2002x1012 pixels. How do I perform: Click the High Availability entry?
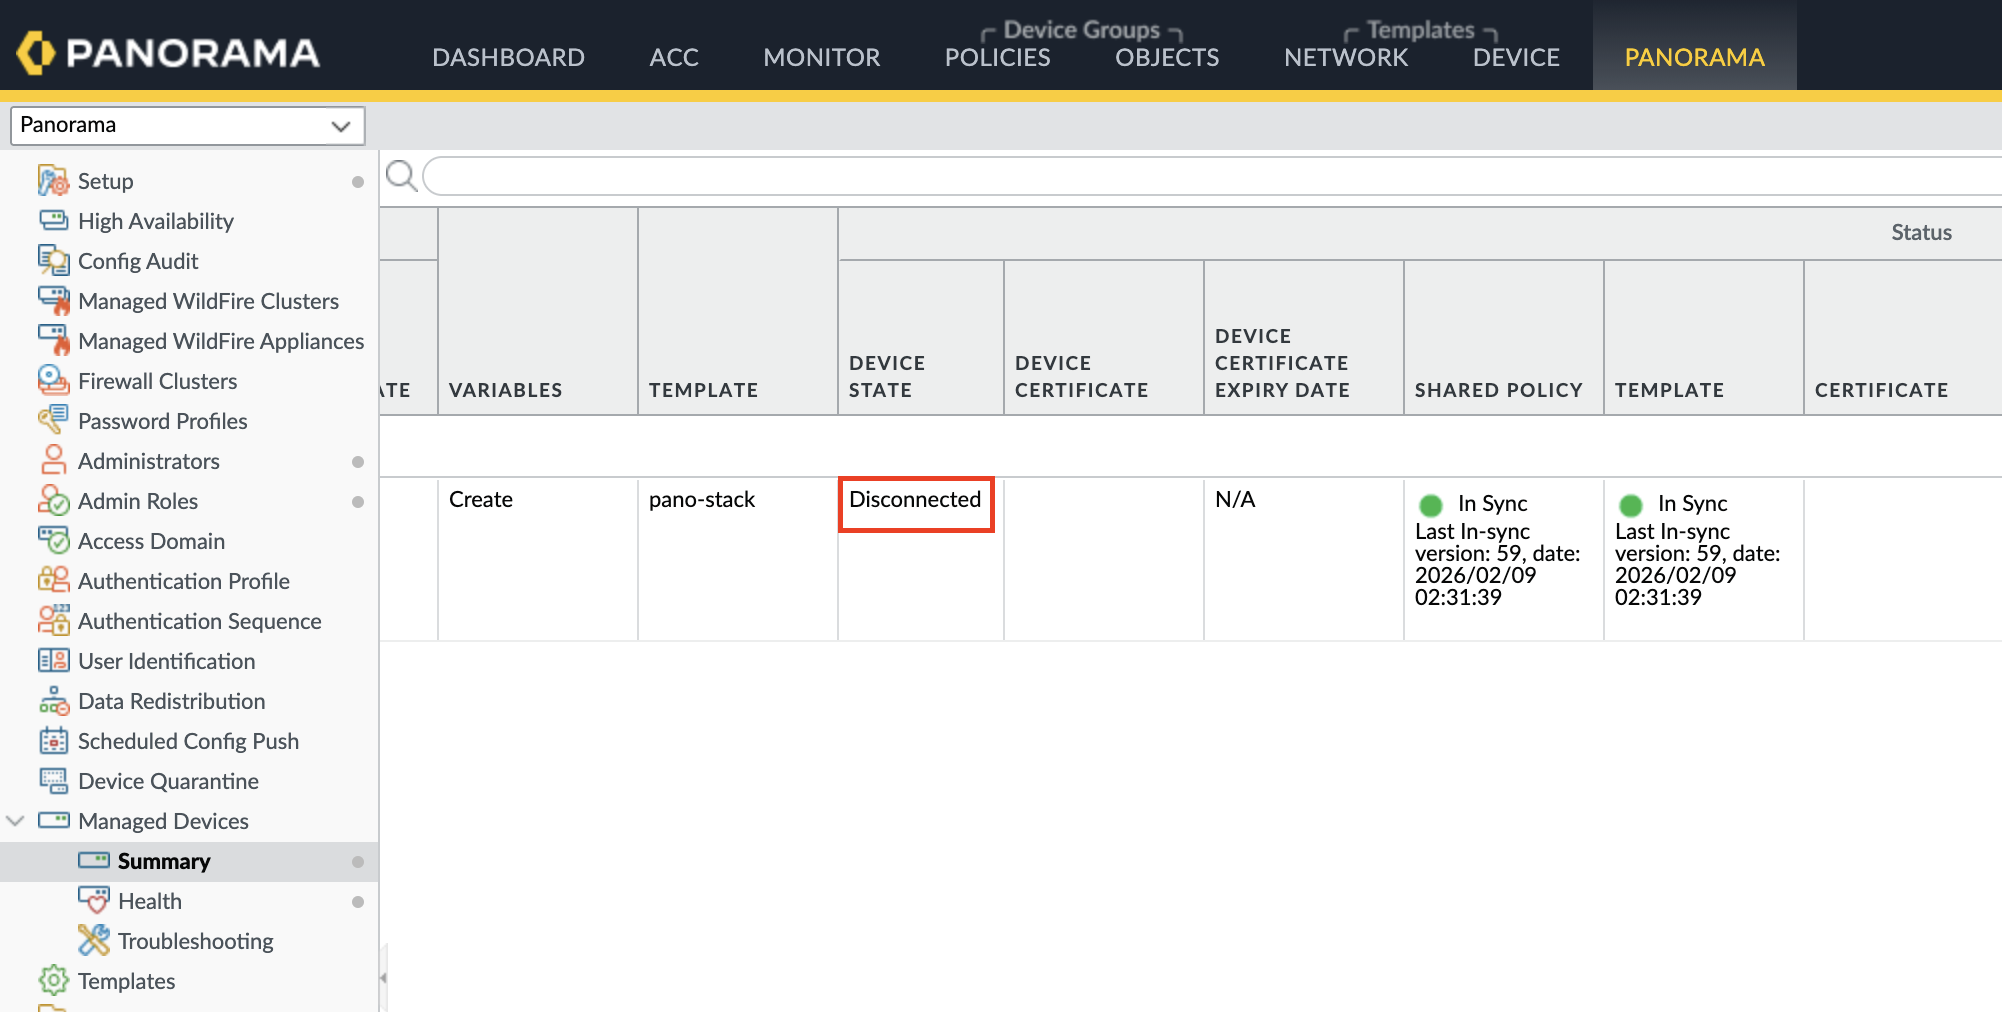(x=155, y=221)
